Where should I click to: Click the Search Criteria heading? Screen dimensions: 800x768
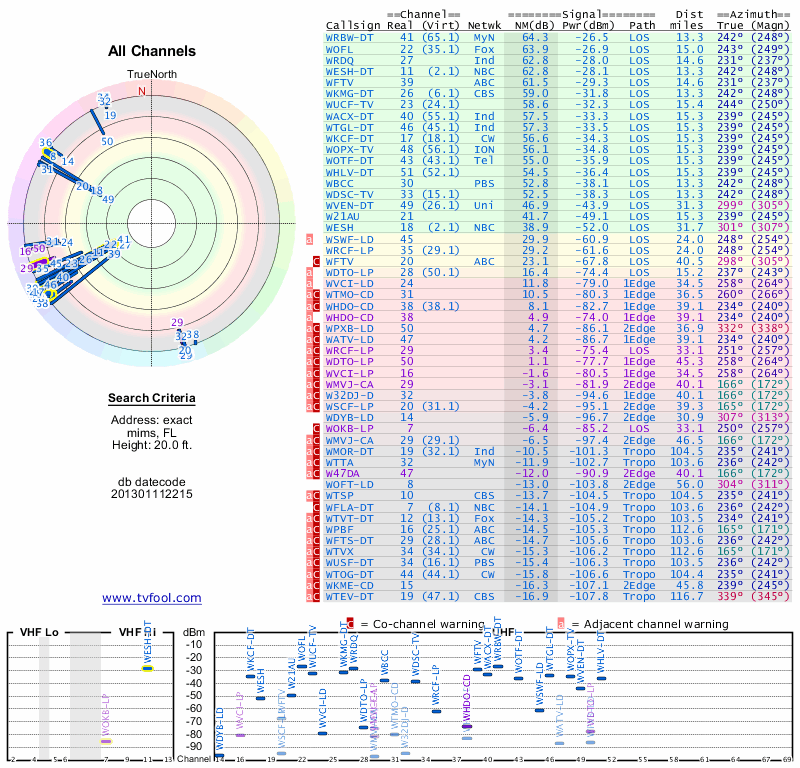coord(152,398)
